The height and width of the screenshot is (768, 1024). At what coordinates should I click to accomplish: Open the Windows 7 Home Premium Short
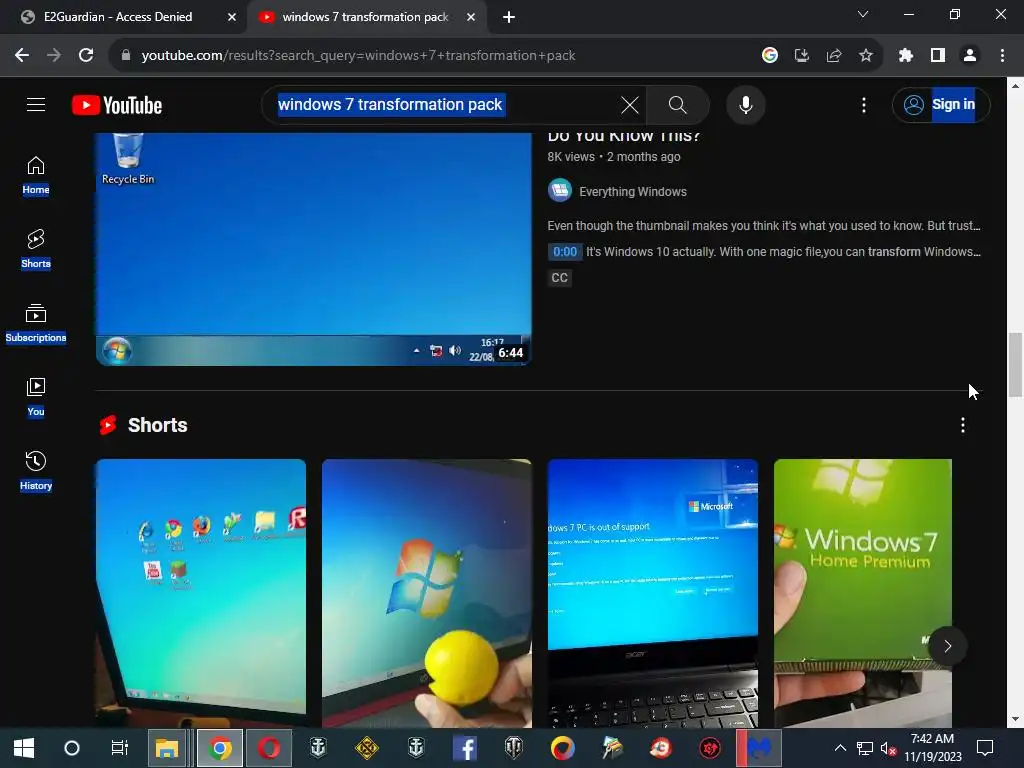click(x=862, y=593)
